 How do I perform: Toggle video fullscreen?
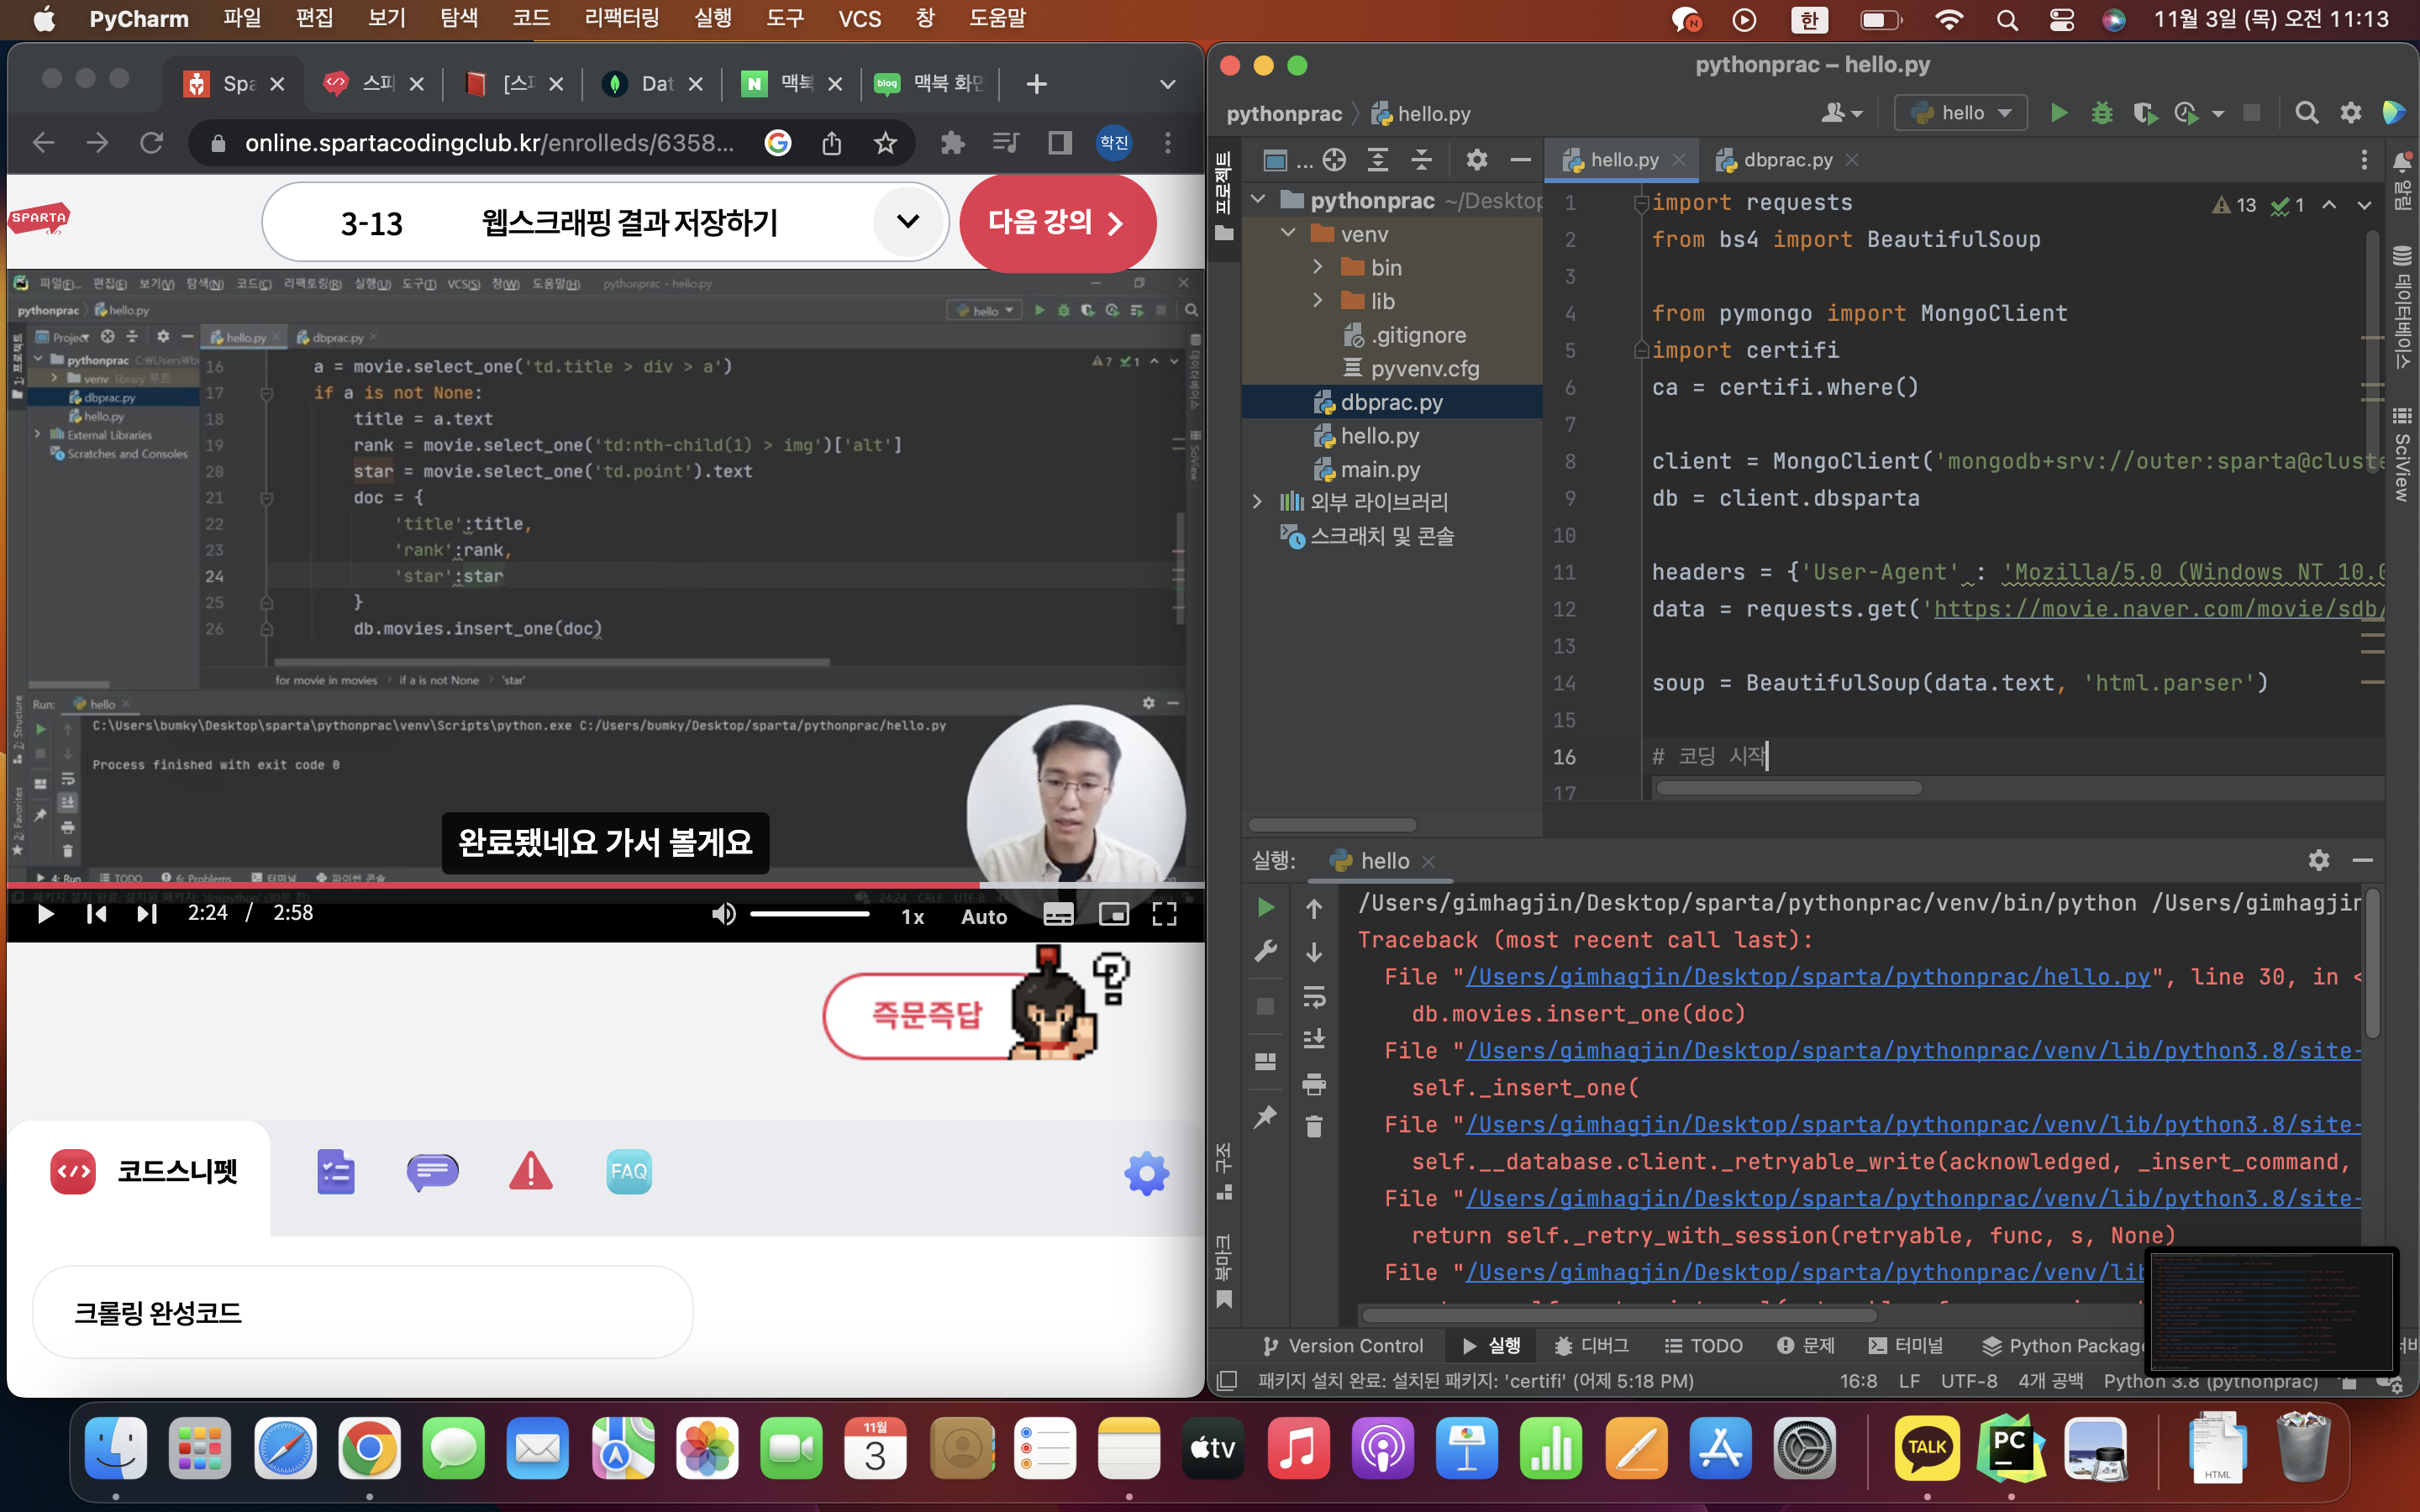[1165, 914]
